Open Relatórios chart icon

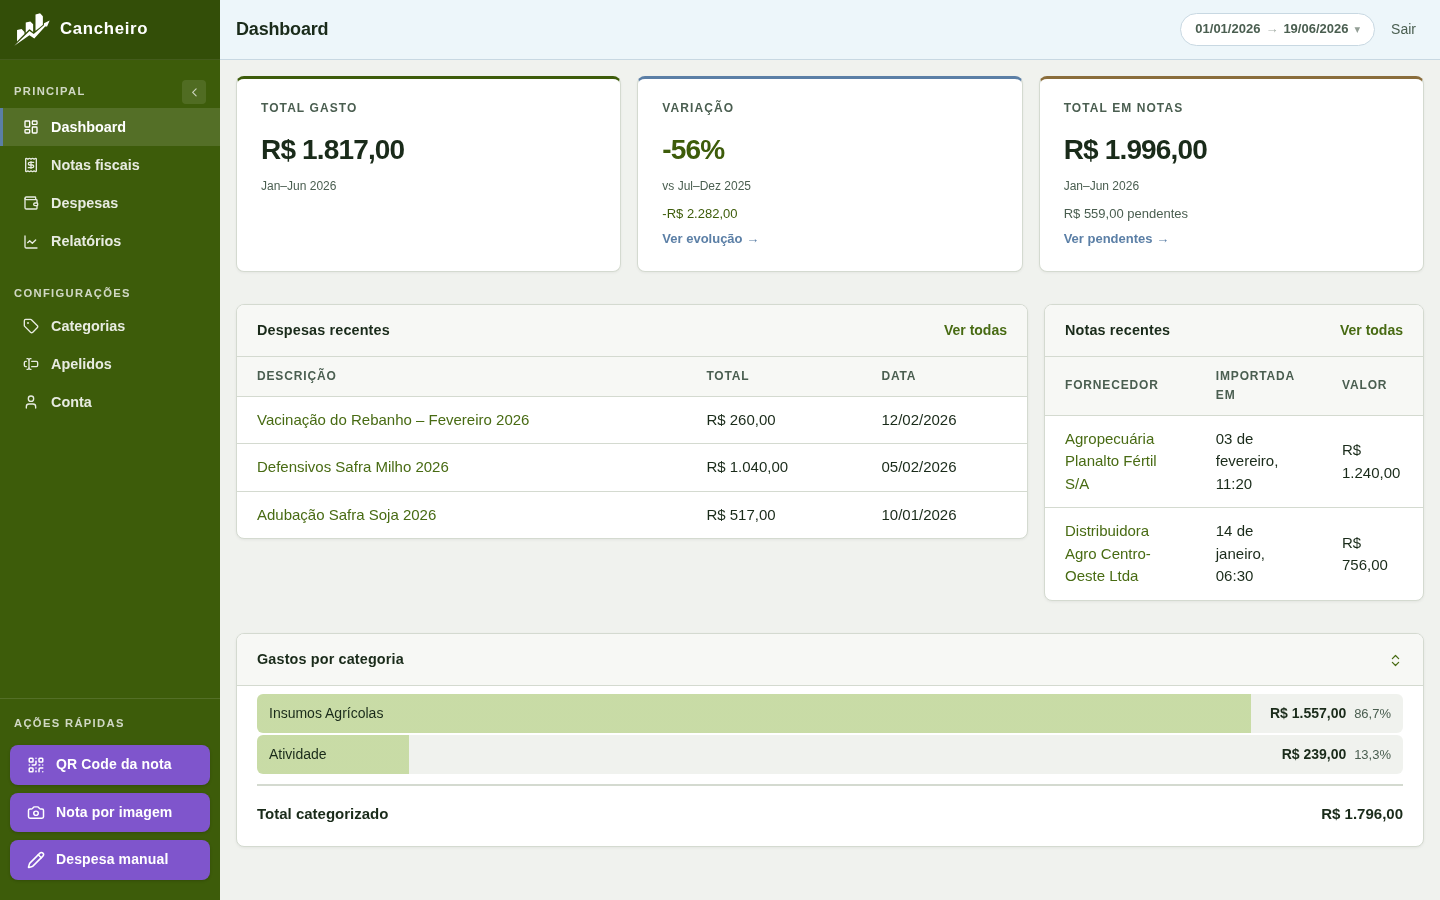[x=31, y=241]
